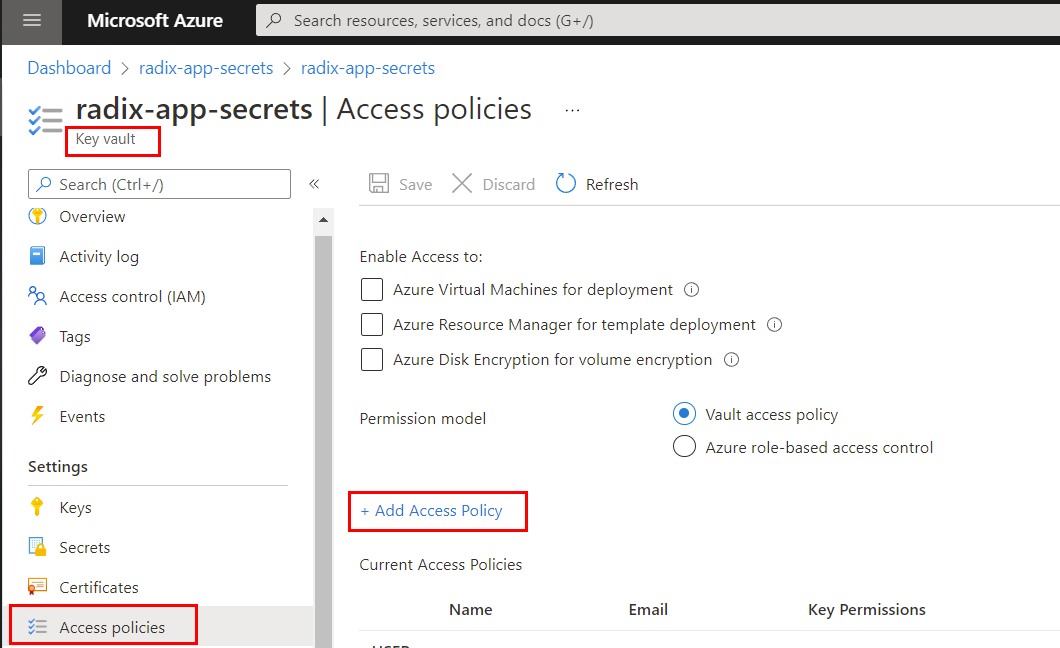1060x648 pixels.
Task: Open the Overview page icon
Action: (36, 216)
